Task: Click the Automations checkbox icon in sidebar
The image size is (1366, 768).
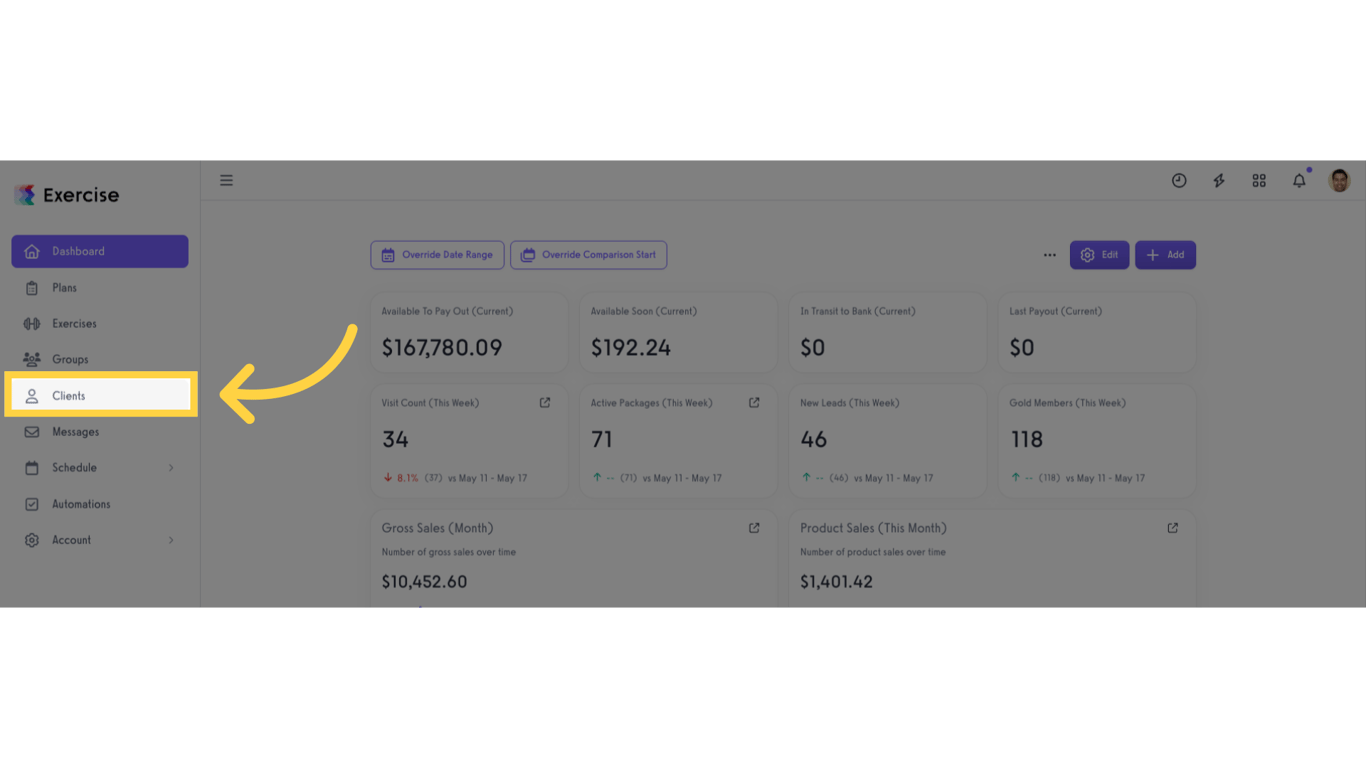Action: (33, 503)
